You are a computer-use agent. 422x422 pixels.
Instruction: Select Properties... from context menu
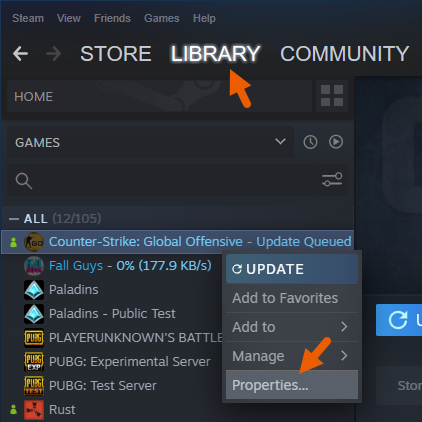coord(292,385)
